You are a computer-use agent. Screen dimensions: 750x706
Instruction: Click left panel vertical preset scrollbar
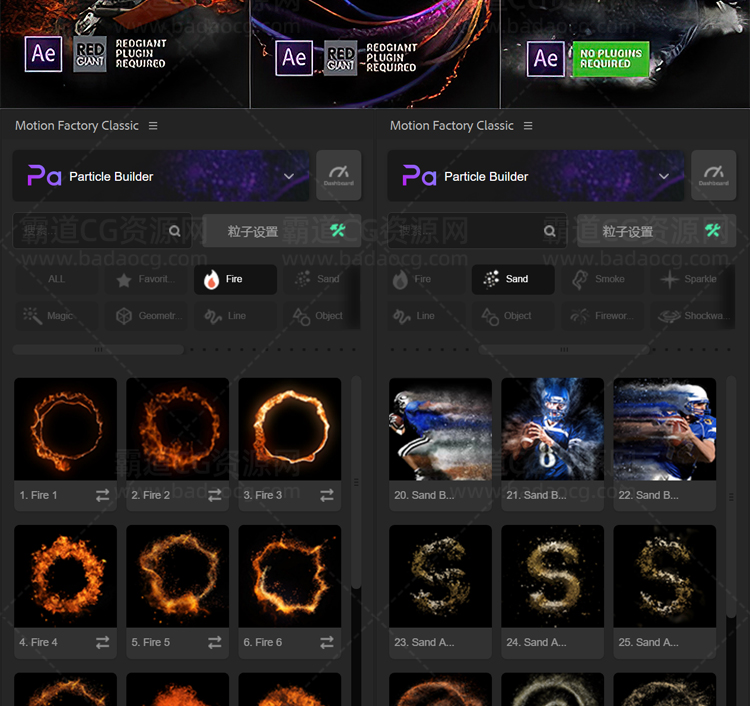pyautogui.click(x=356, y=482)
